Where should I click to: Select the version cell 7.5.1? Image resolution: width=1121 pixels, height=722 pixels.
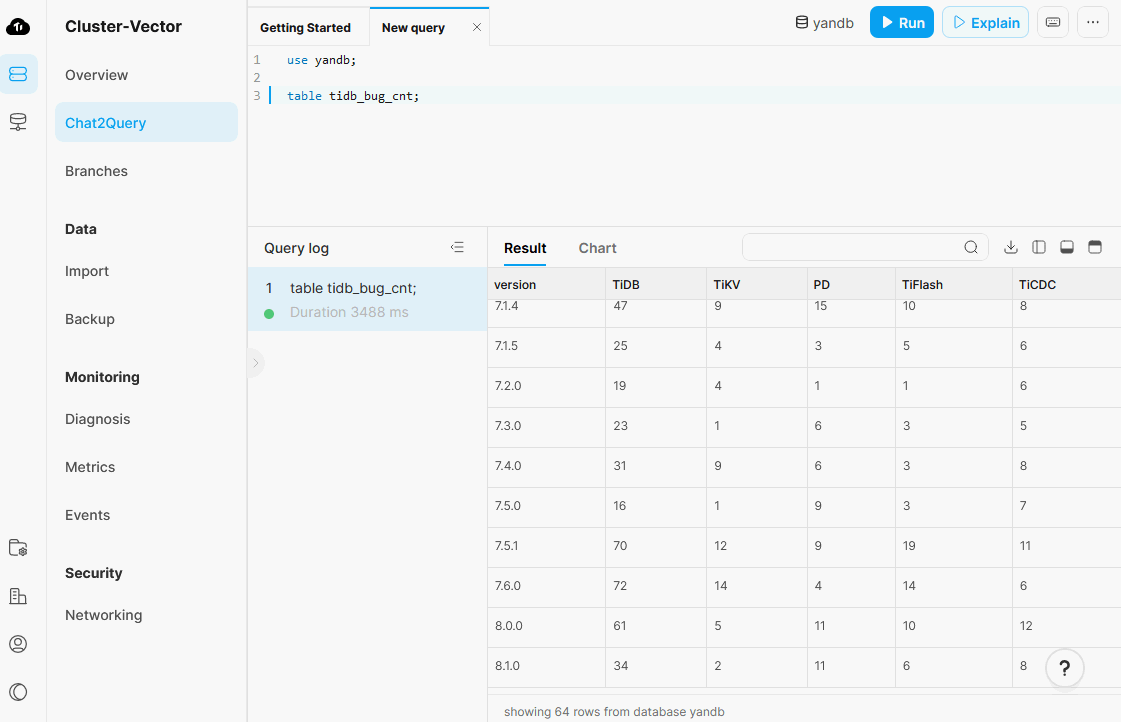[x=547, y=546]
